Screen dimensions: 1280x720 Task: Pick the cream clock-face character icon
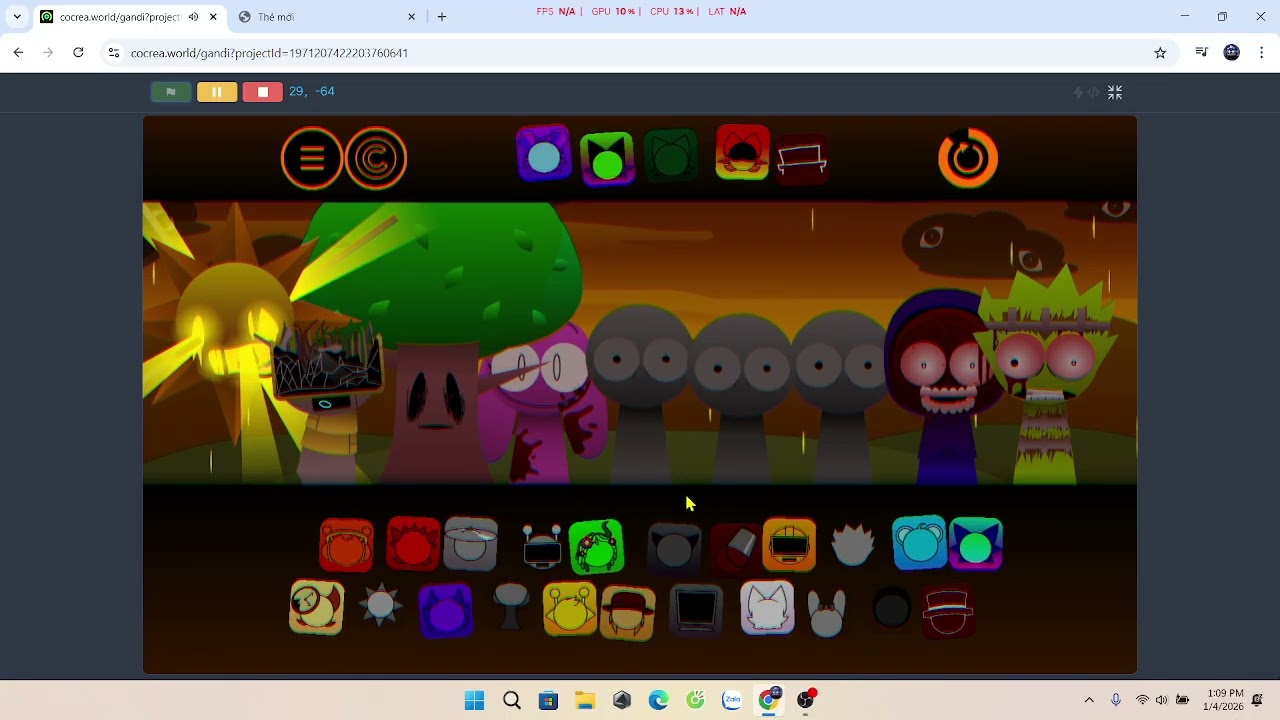pos(316,607)
